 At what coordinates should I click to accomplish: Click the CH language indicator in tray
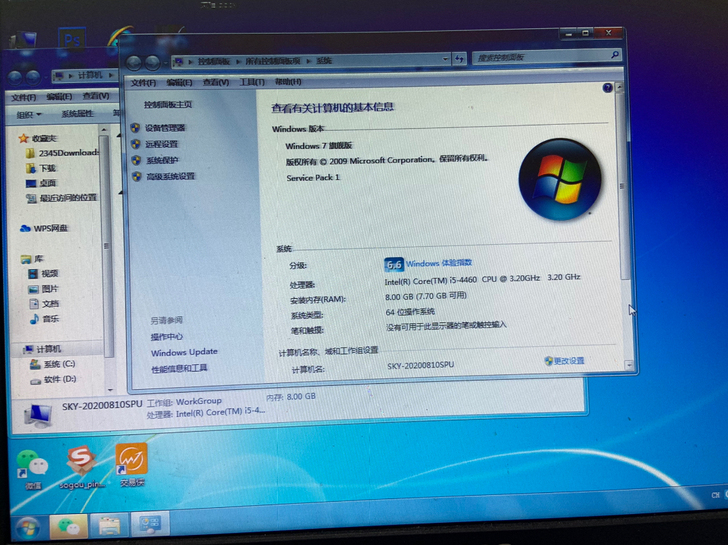pos(715,495)
